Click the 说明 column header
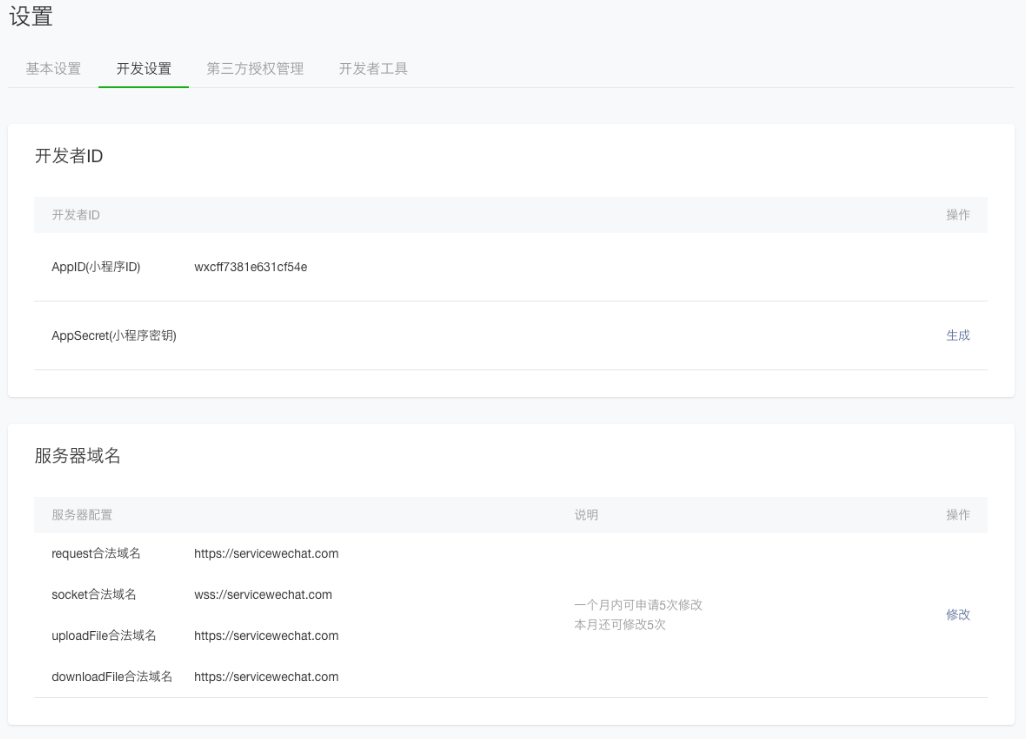Image resolution: width=1026 pixels, height=739 pixels. tap(586, 515)
